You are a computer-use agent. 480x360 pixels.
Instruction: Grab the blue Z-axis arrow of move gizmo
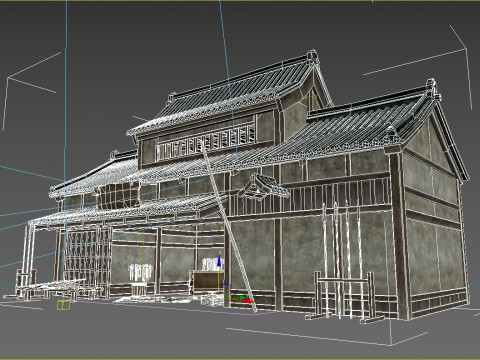(219, 261)
